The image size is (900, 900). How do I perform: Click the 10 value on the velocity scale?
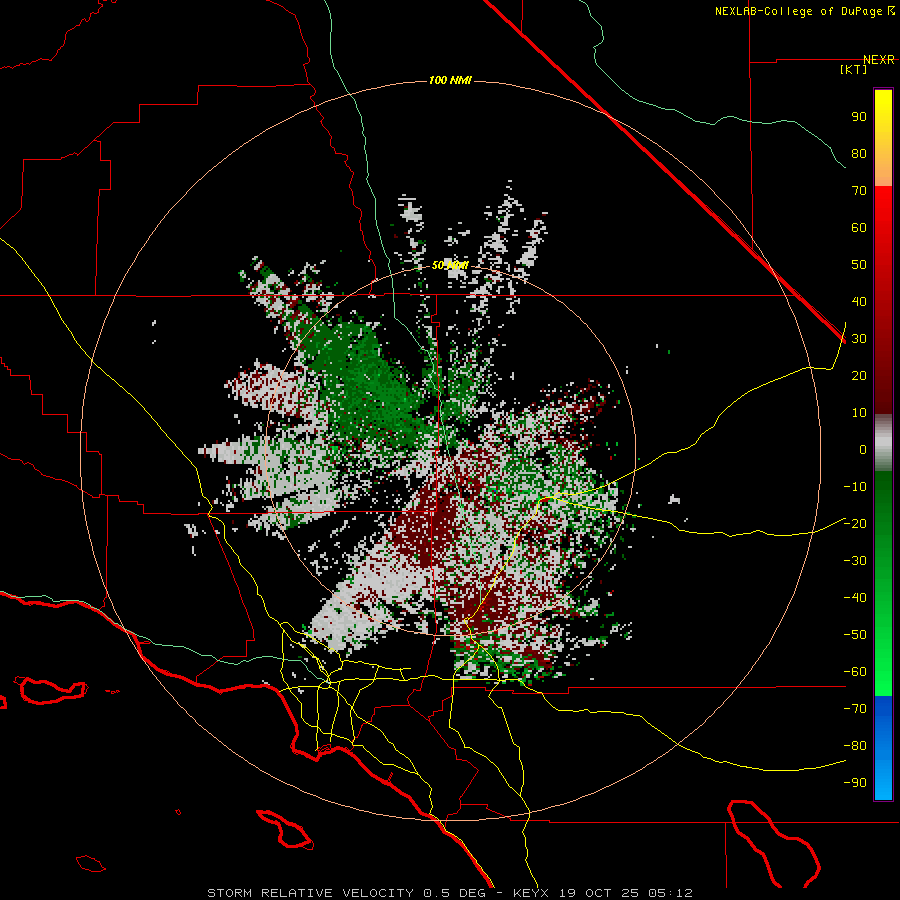[859, 413]
